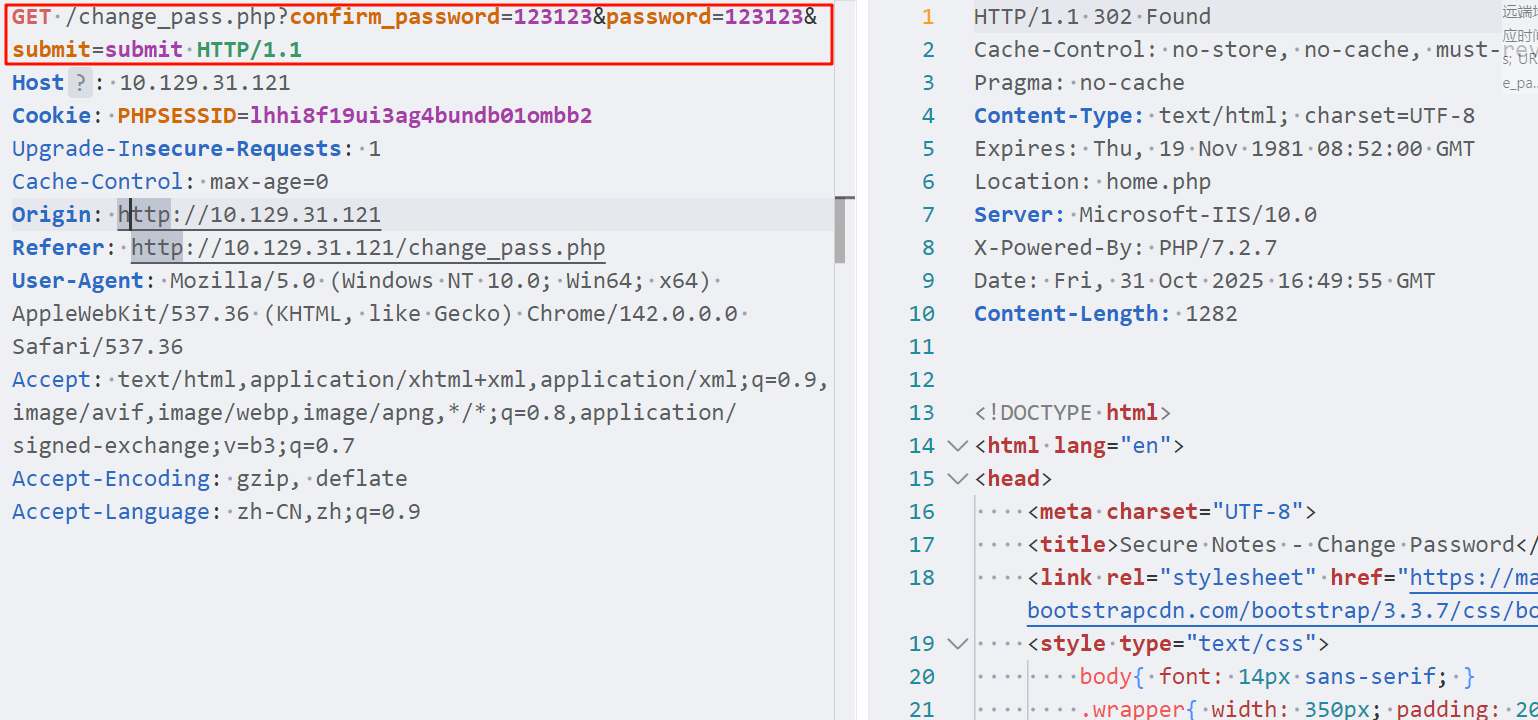This screenshot has width=1538, height=720.
Task: Open the bootstrapcdn stylesheet link
Action: (x=1280, y=610)
